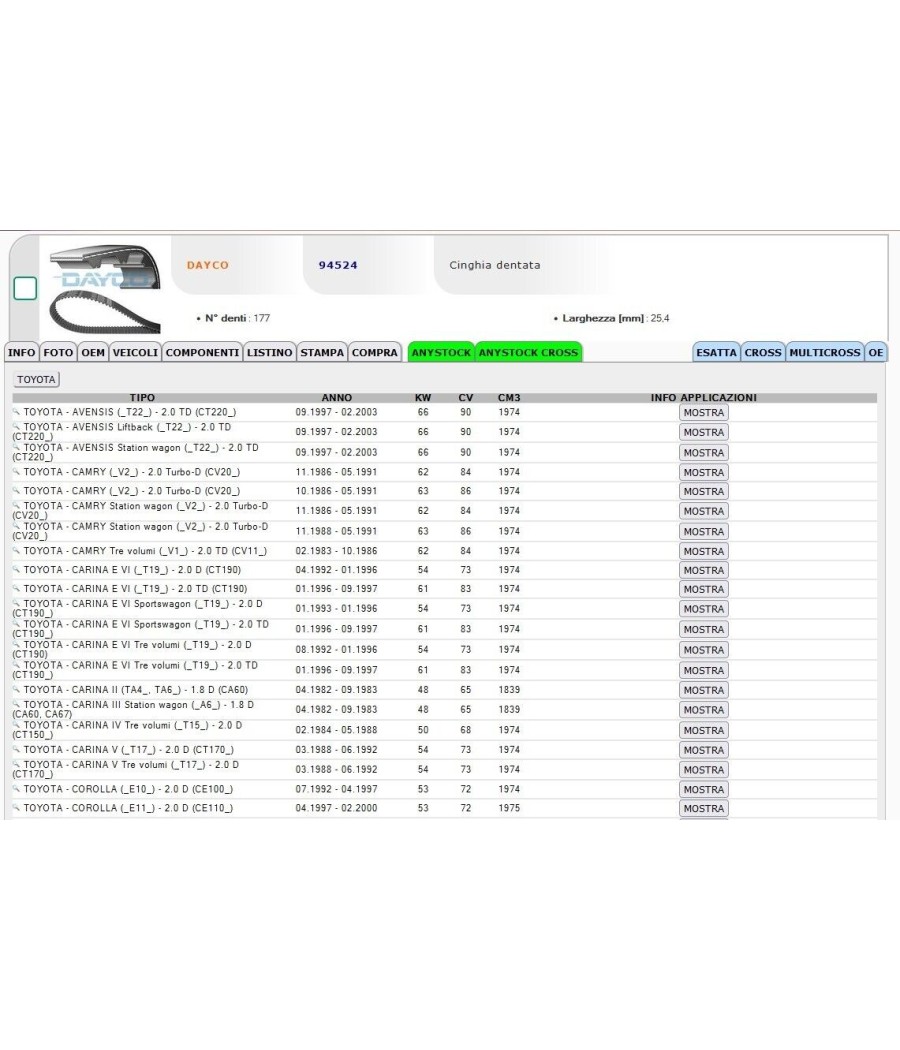Click the TIPO column header

tap(142, 397)
